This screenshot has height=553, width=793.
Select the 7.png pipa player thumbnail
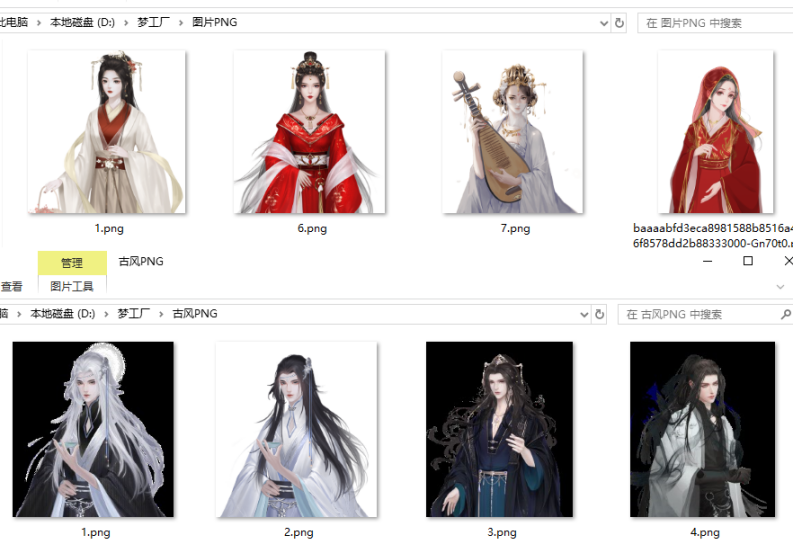coord(513,132)
